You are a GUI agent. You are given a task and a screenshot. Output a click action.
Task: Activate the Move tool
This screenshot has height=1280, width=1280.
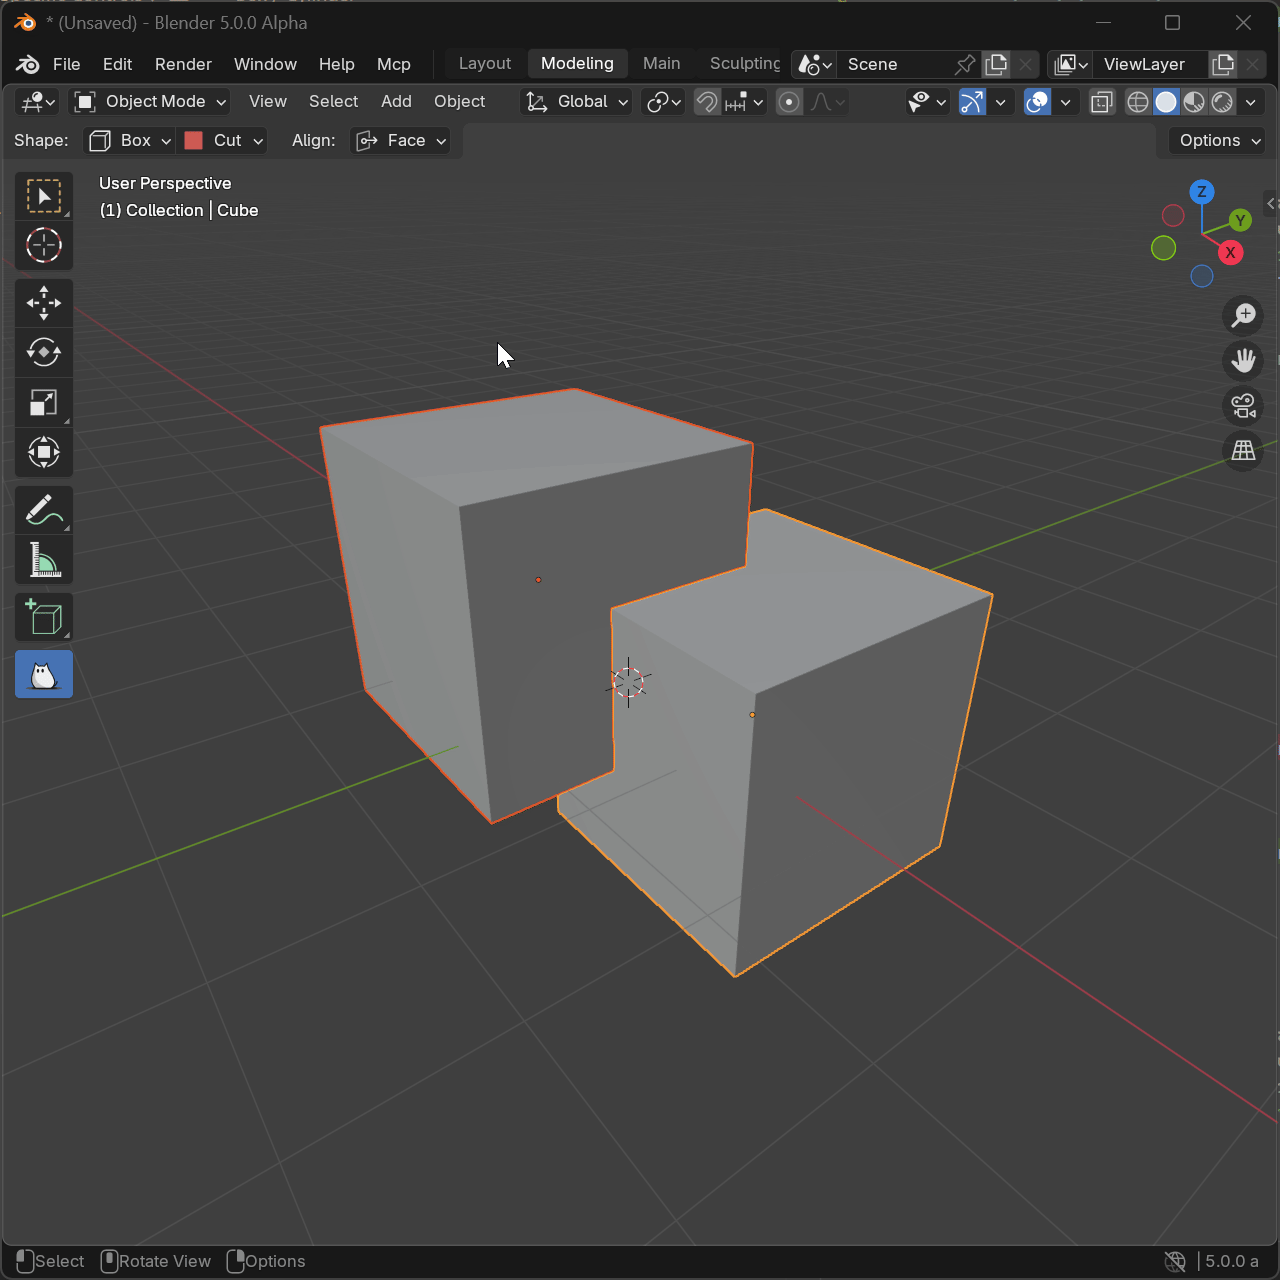click(43, 303)
